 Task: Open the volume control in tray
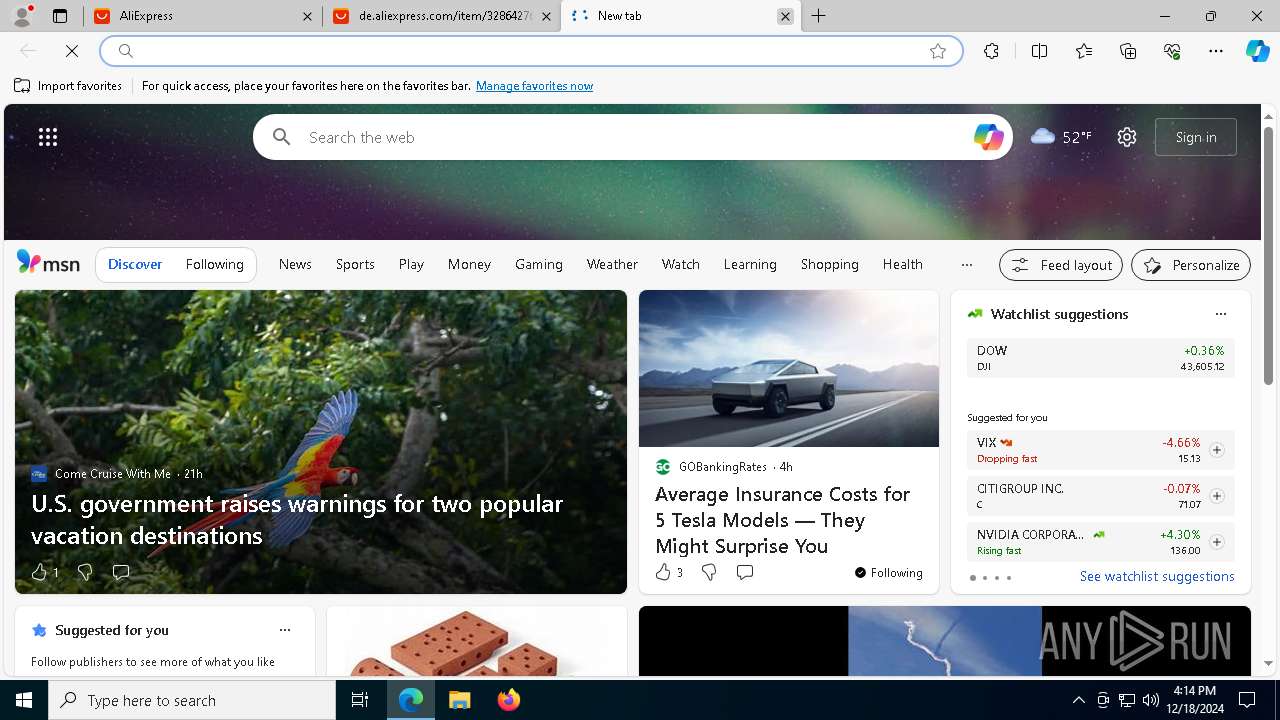coord(1150,700)
